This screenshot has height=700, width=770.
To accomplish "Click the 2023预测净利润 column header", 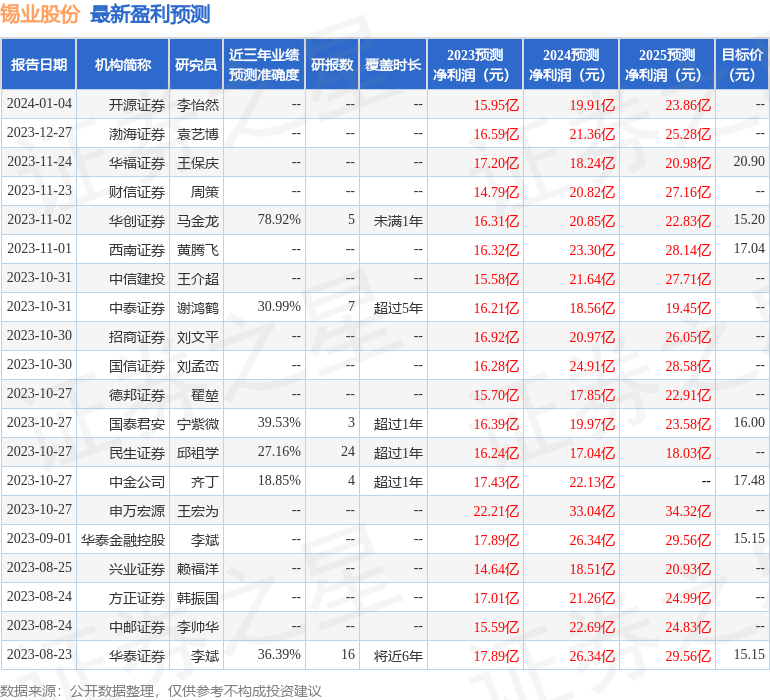I will click(475, 64).
